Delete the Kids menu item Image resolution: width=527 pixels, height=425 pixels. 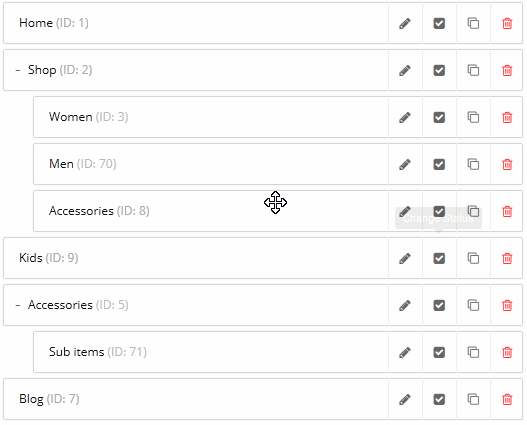507,258
